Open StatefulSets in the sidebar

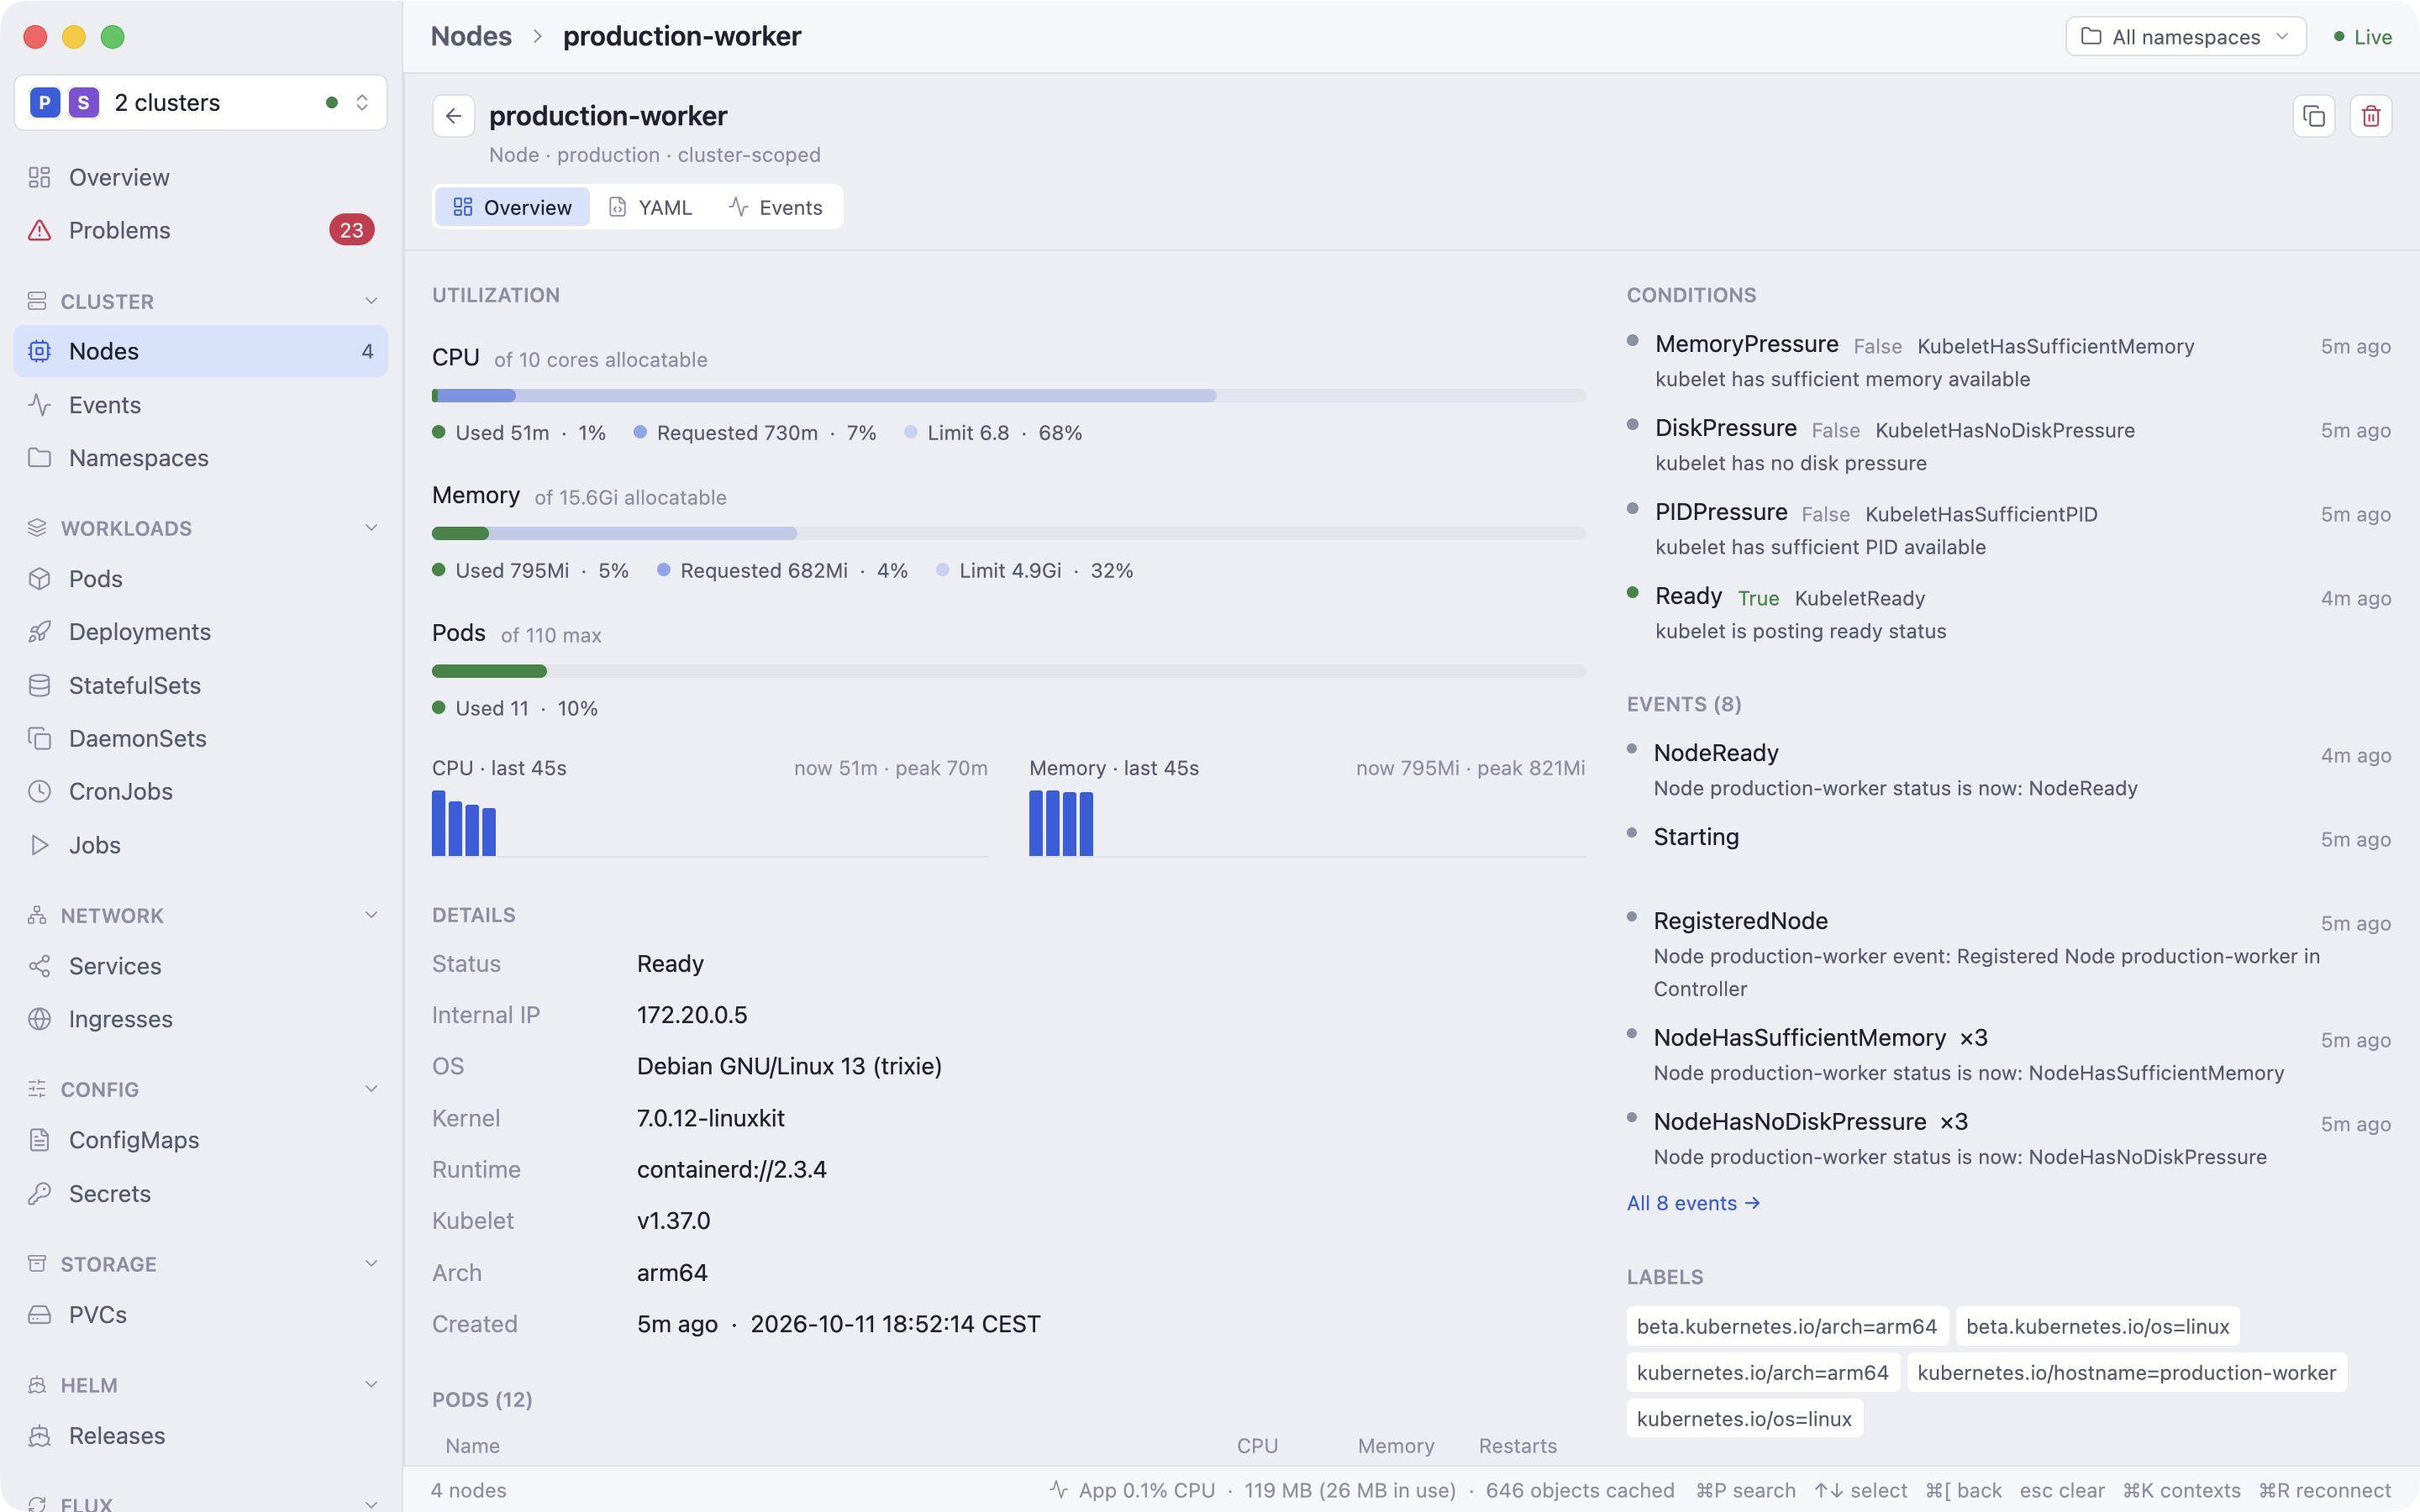[x=200, y=685]
